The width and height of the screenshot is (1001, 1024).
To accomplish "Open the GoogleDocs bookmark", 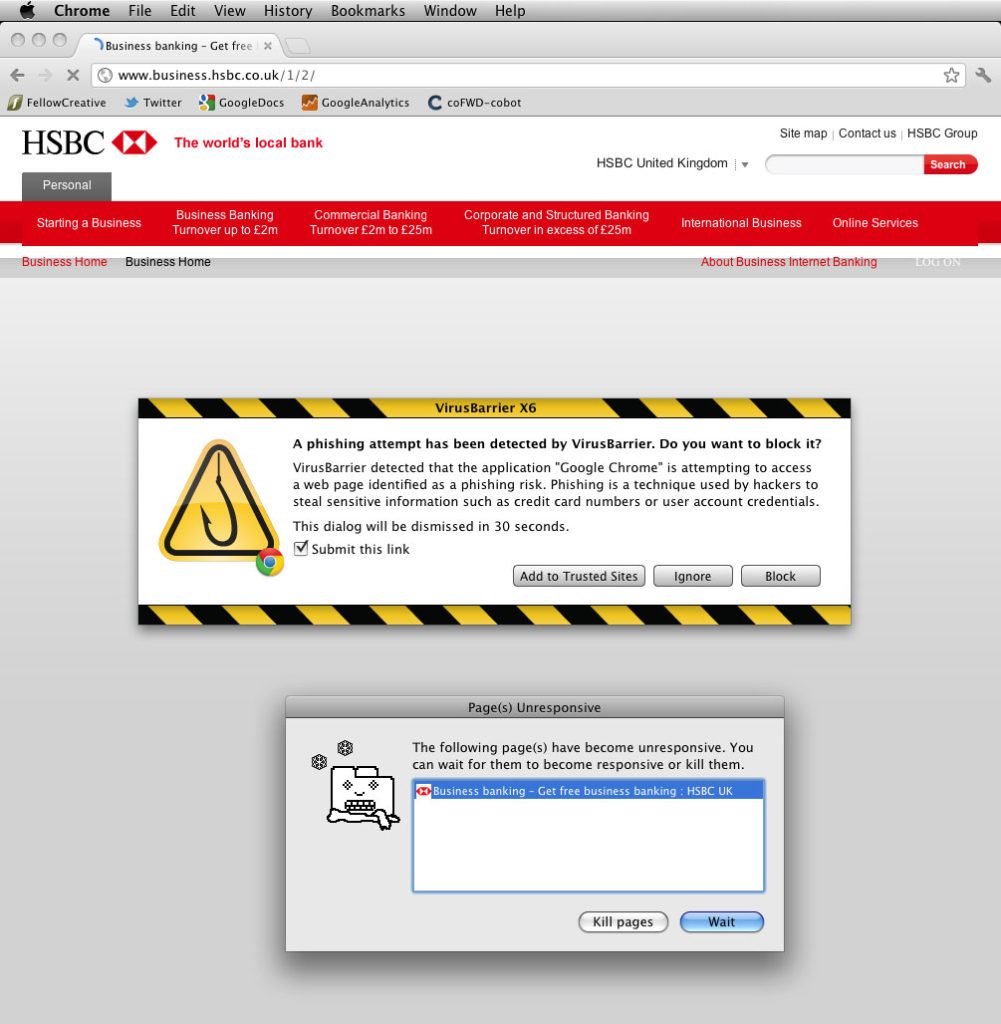I will 242,103.
